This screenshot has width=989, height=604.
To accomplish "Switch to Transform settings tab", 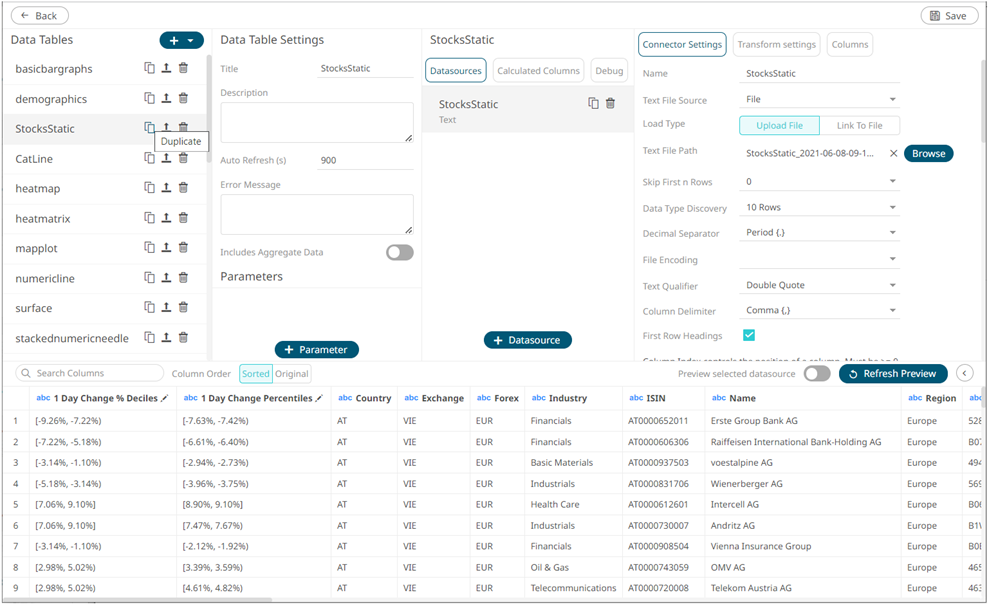I will tap(776, 45).
